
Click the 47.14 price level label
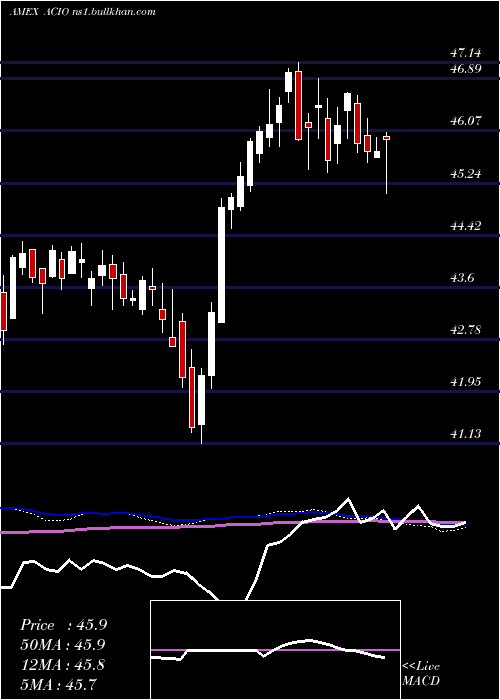[x=466, y=53]
